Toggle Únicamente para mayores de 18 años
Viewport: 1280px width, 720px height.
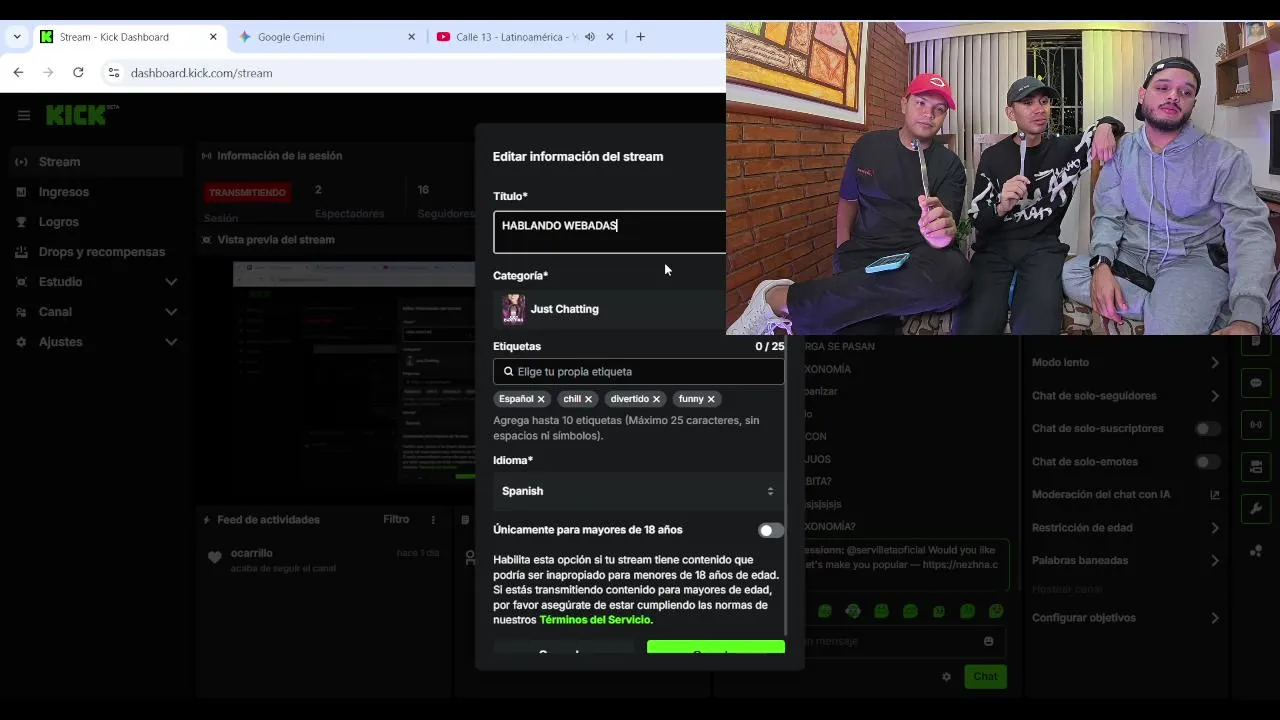click(x=771, y=531)
